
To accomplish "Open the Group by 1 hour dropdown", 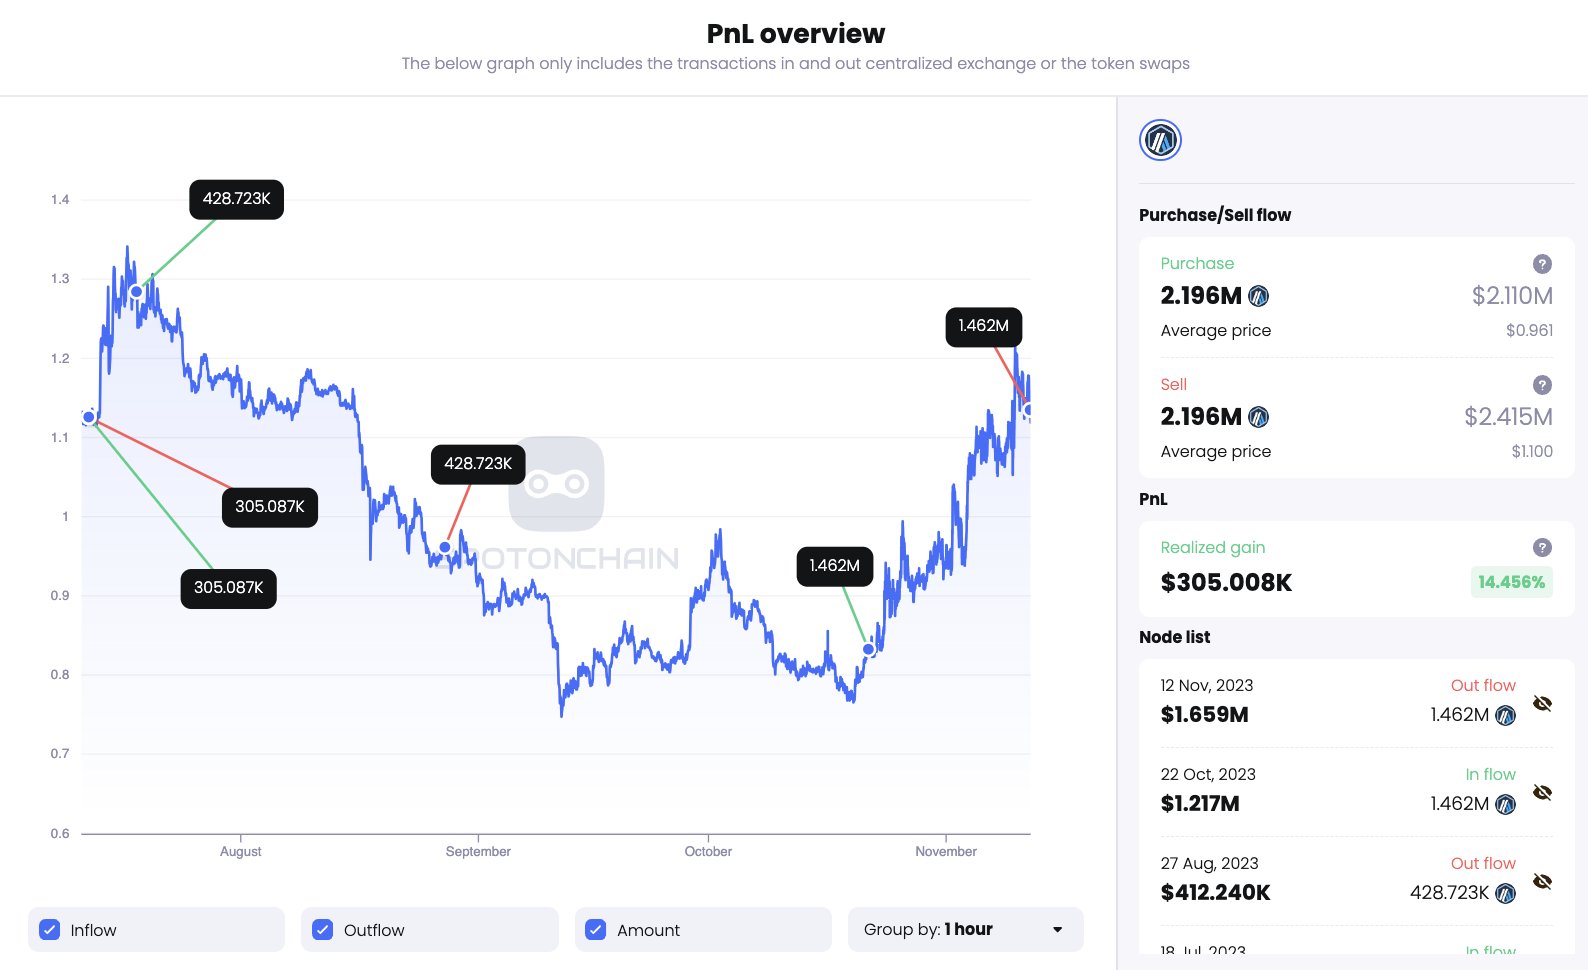I will click(965, 930).
